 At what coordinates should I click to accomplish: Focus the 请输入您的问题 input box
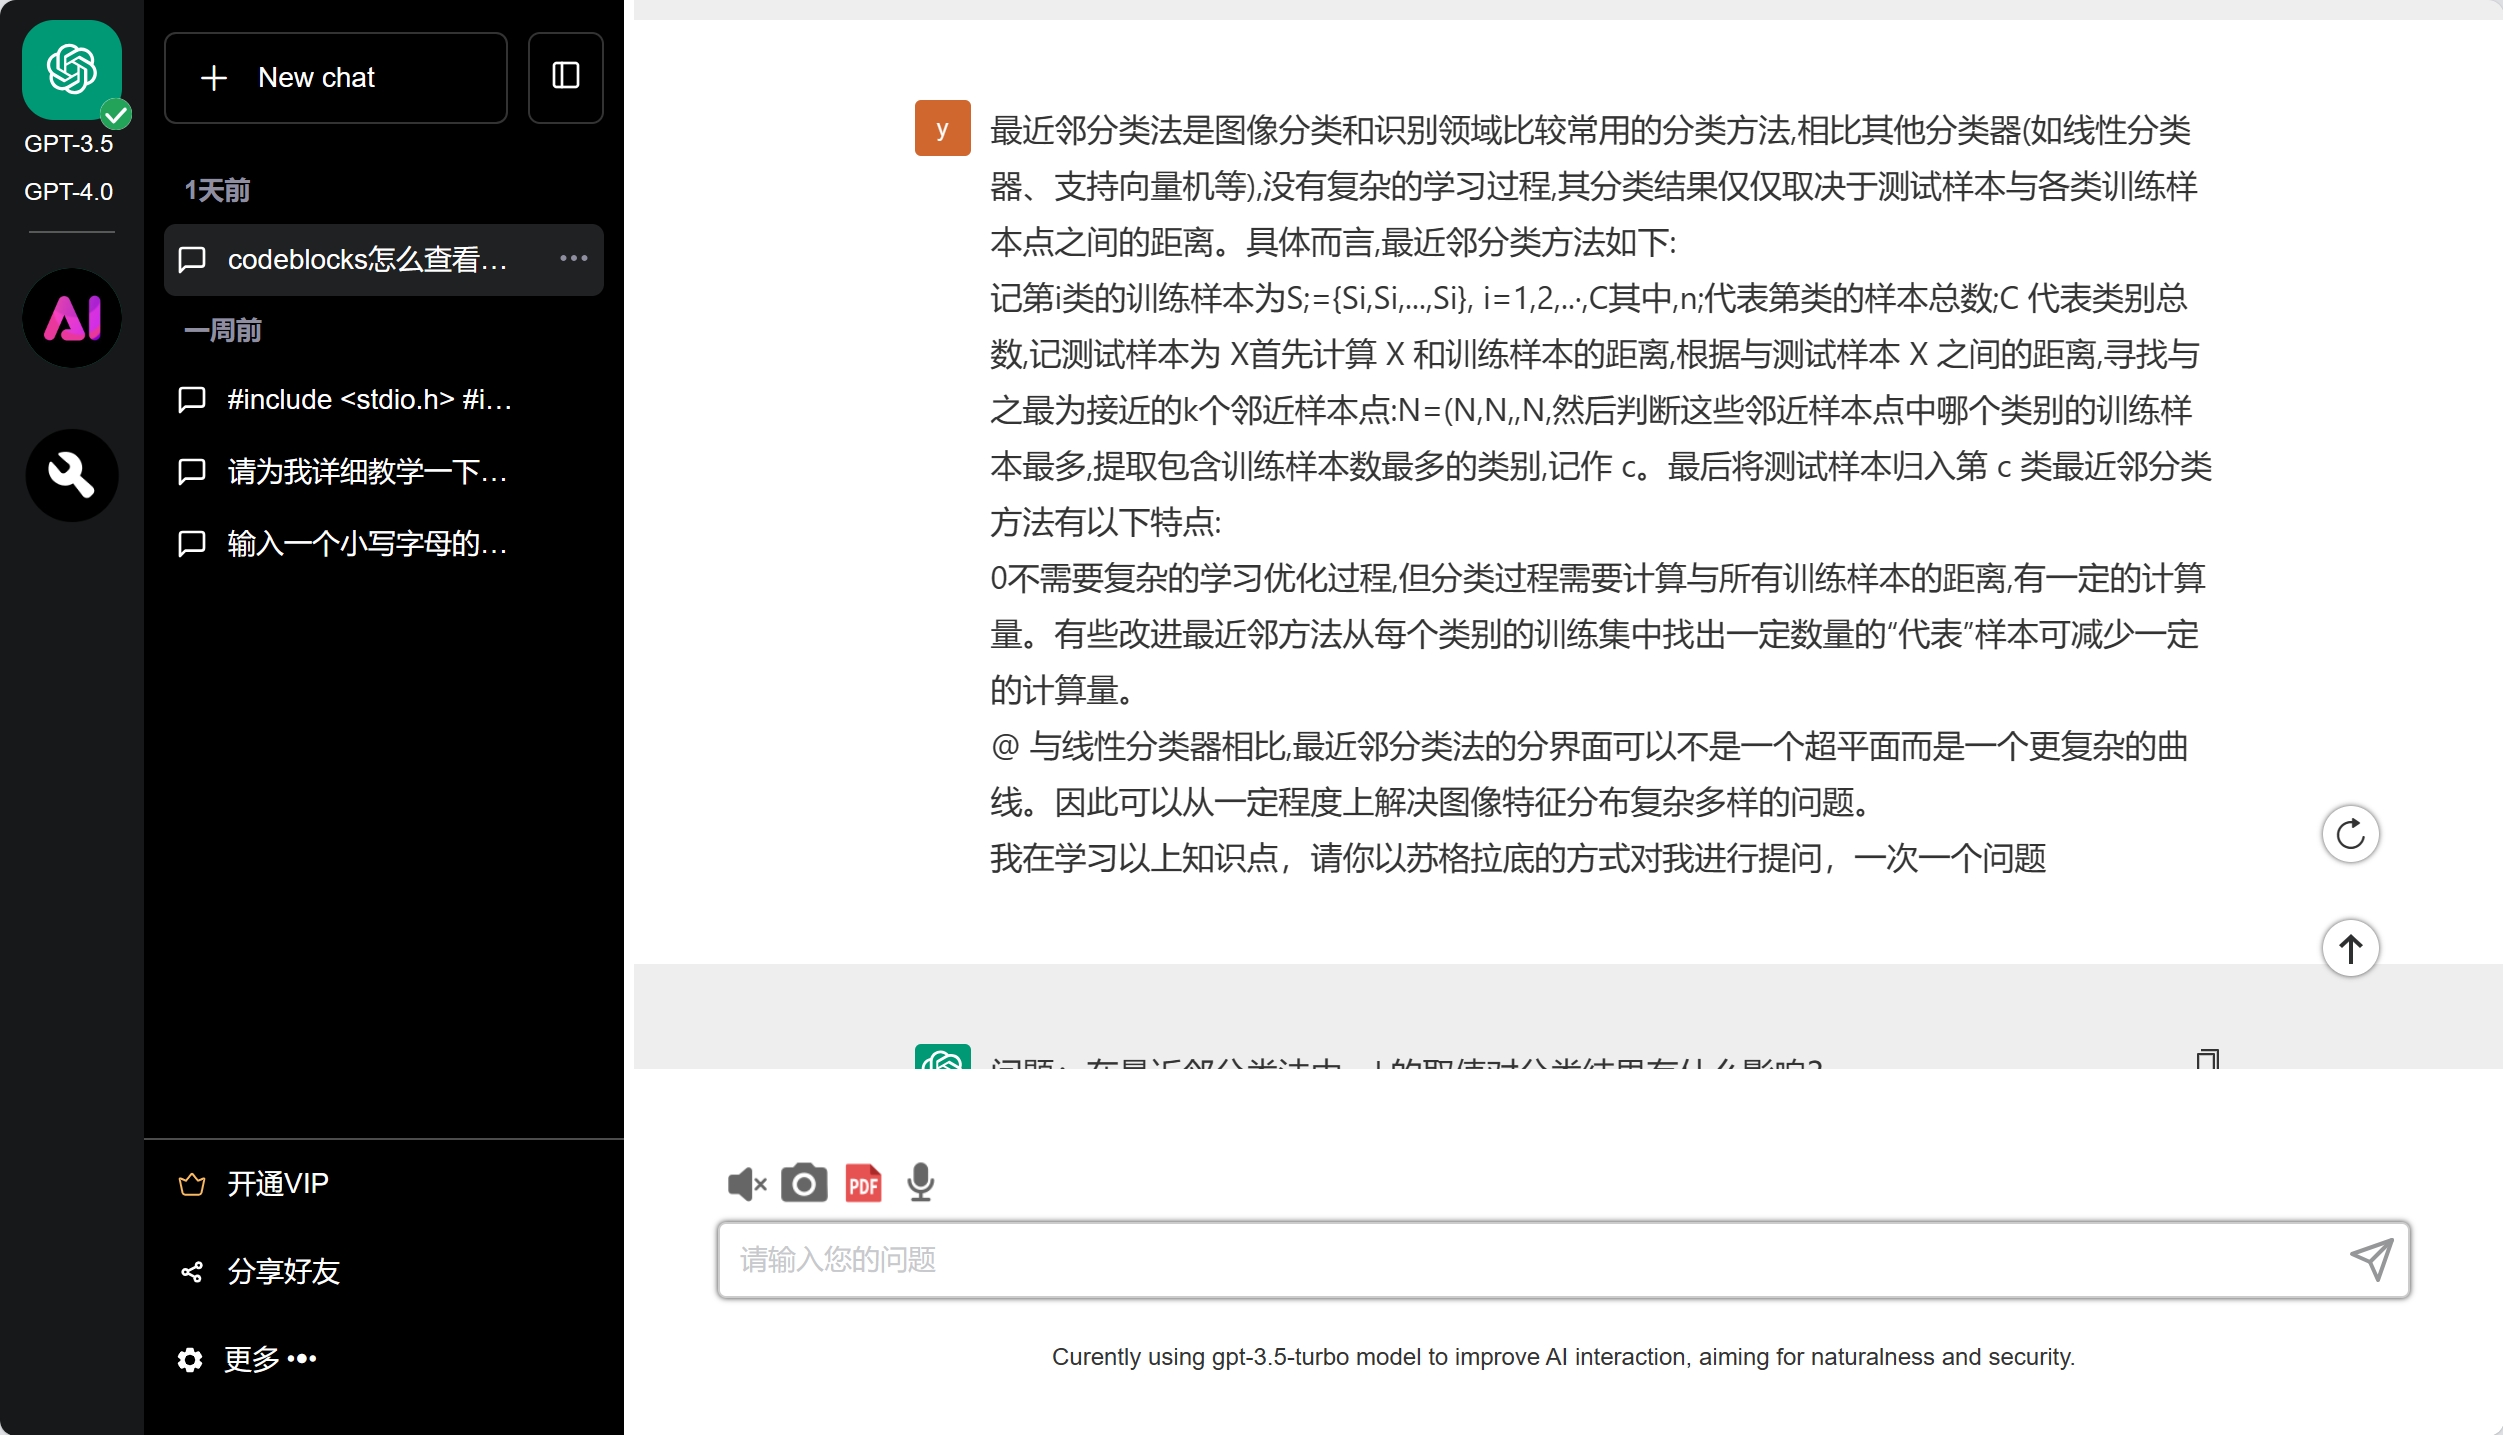[x=1530, y=1260]
